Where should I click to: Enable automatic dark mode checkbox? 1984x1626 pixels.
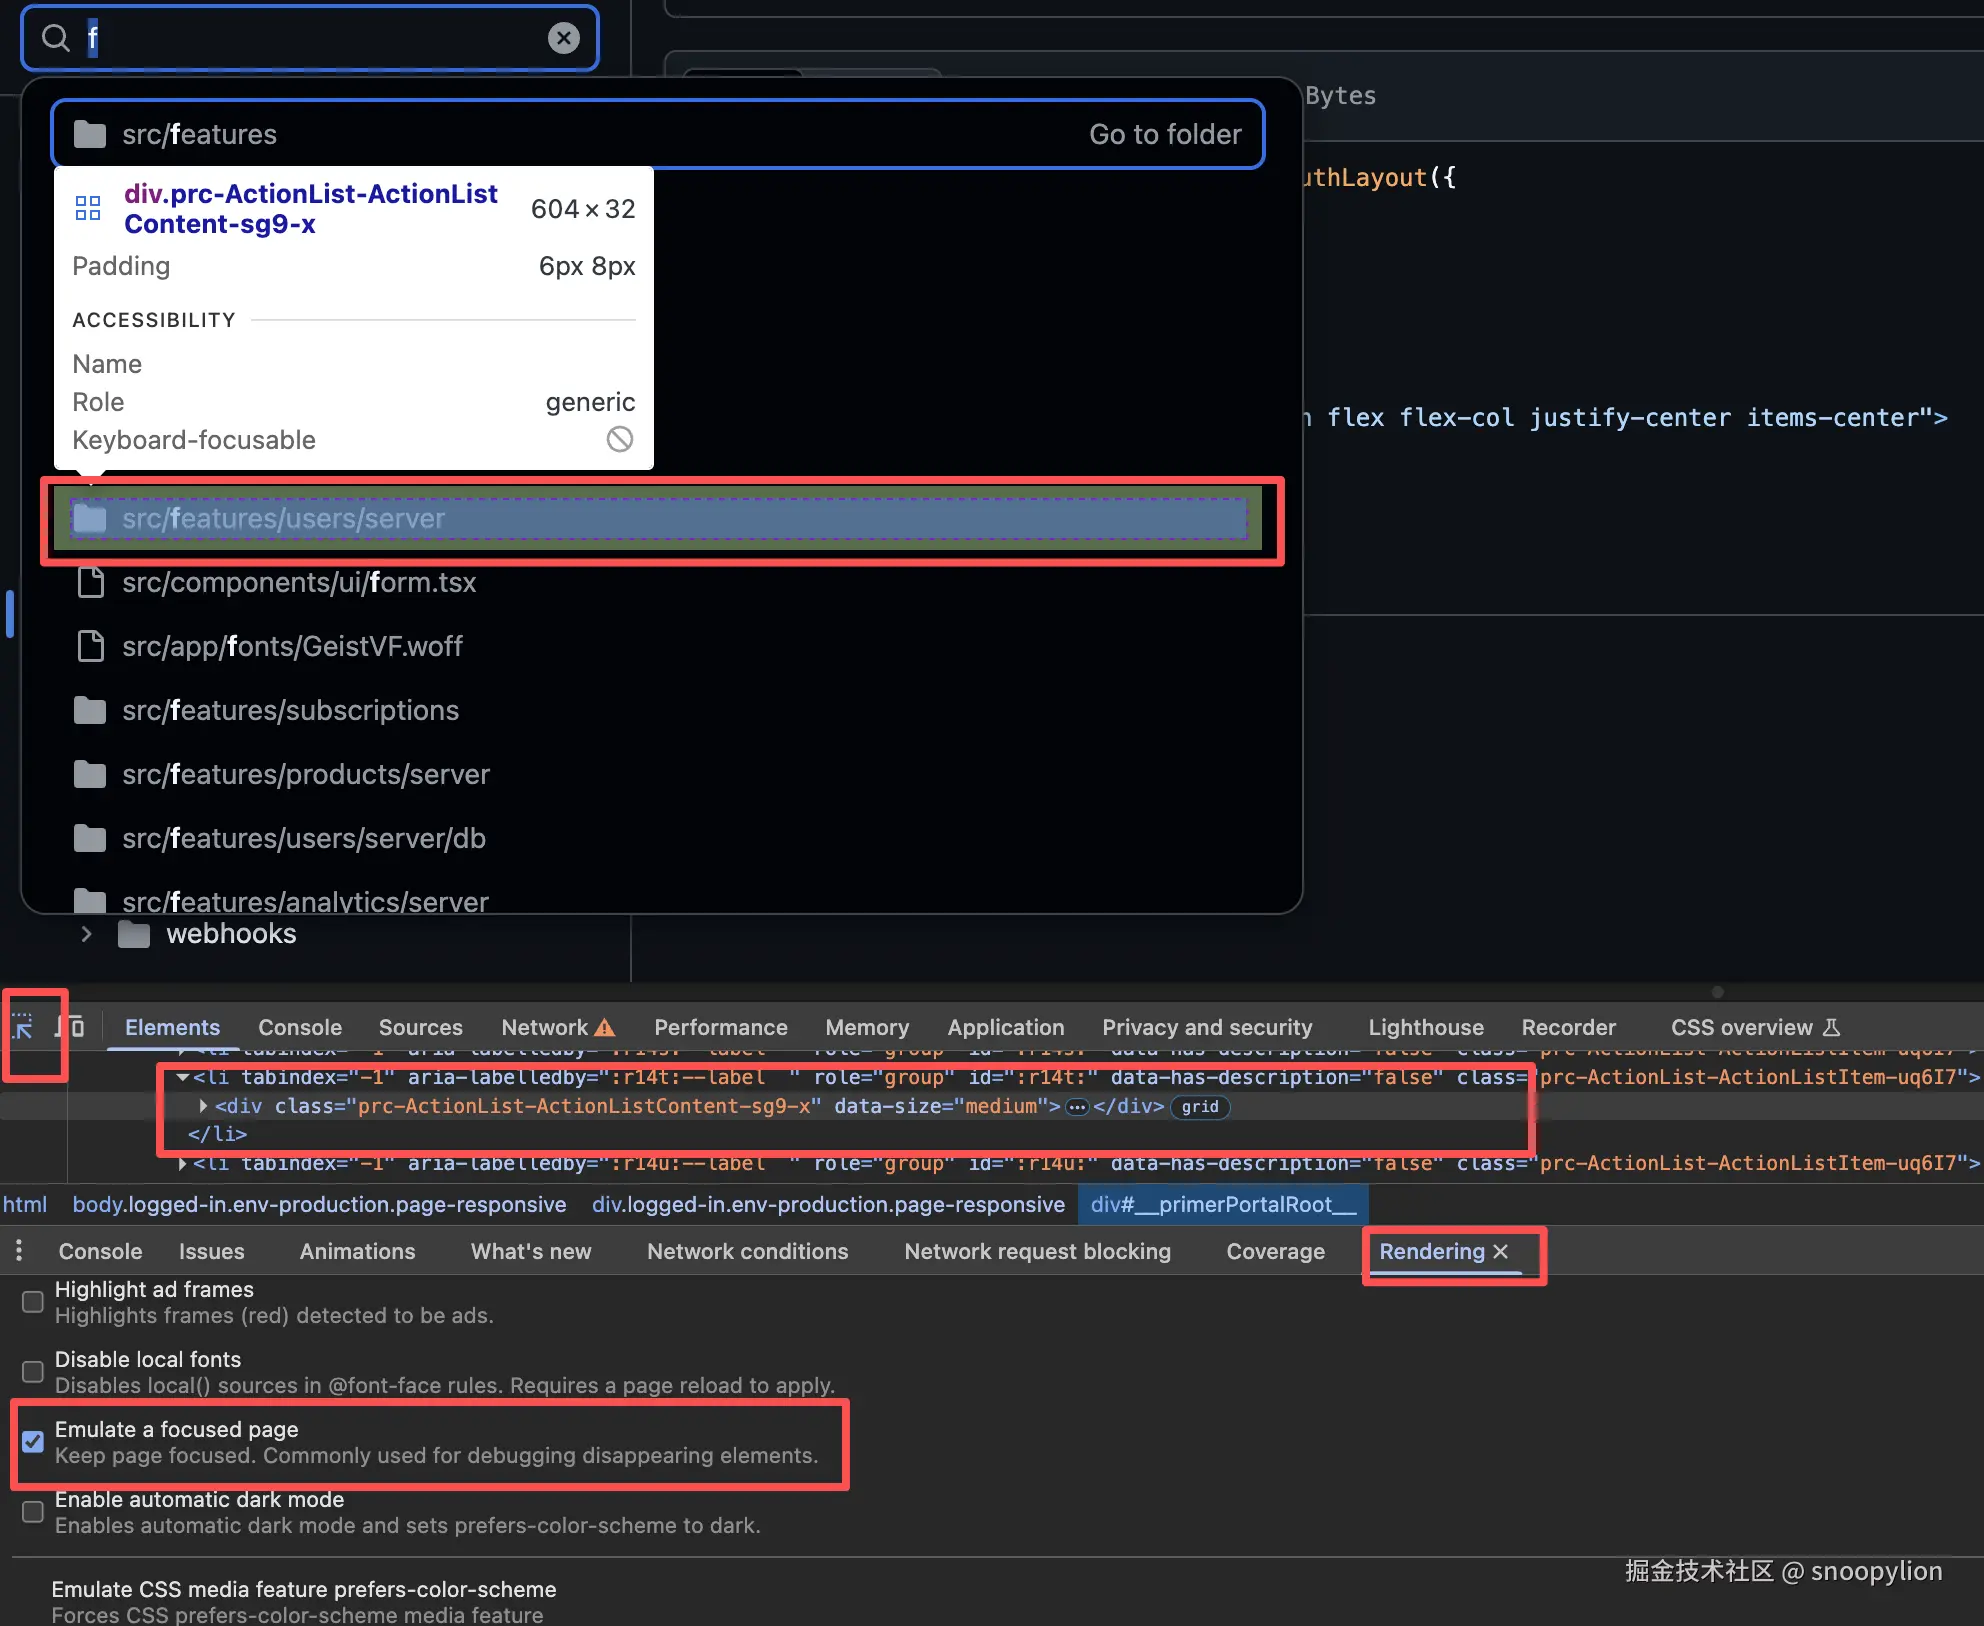33,1511
